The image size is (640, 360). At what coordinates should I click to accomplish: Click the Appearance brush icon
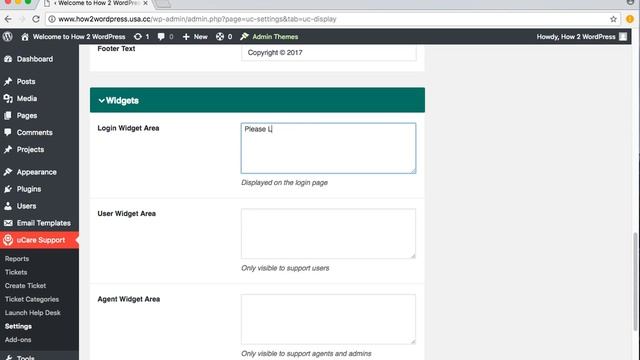(x=8, y=172)
